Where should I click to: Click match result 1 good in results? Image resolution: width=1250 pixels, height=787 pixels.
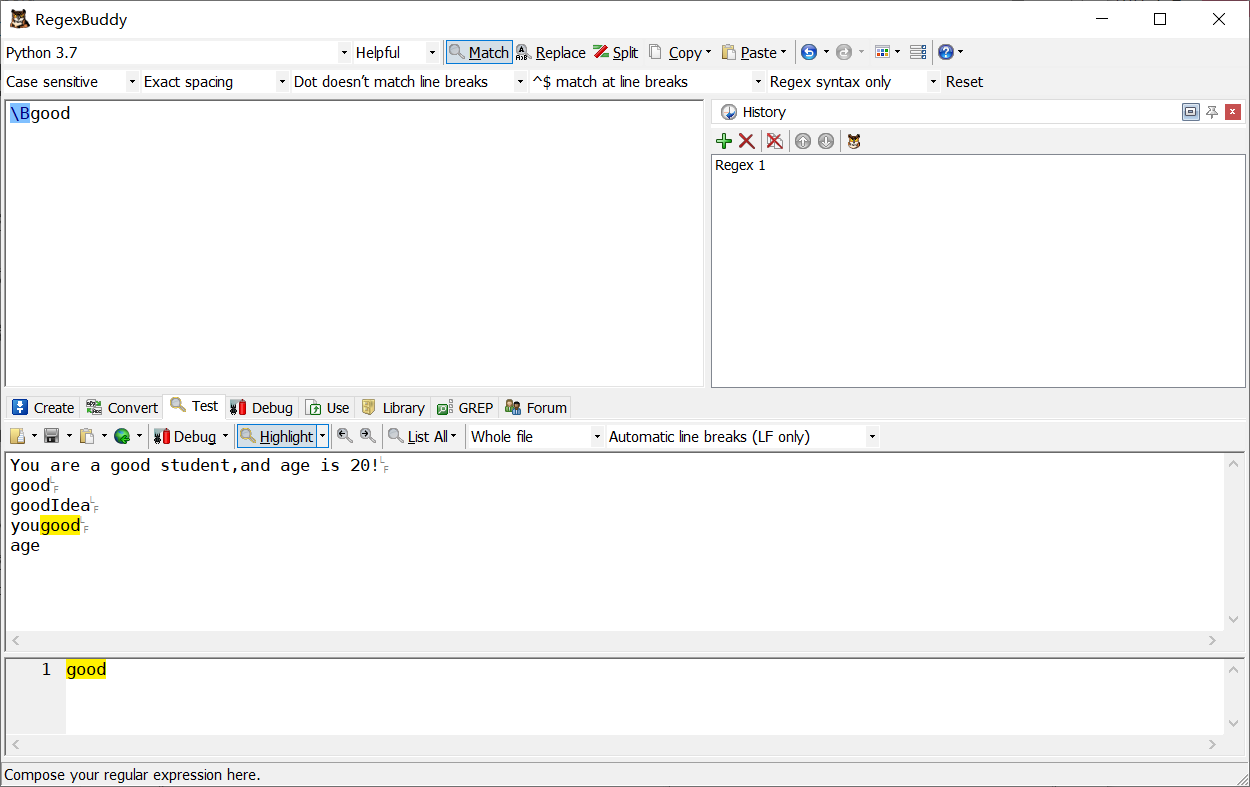[x=86, y=670]
